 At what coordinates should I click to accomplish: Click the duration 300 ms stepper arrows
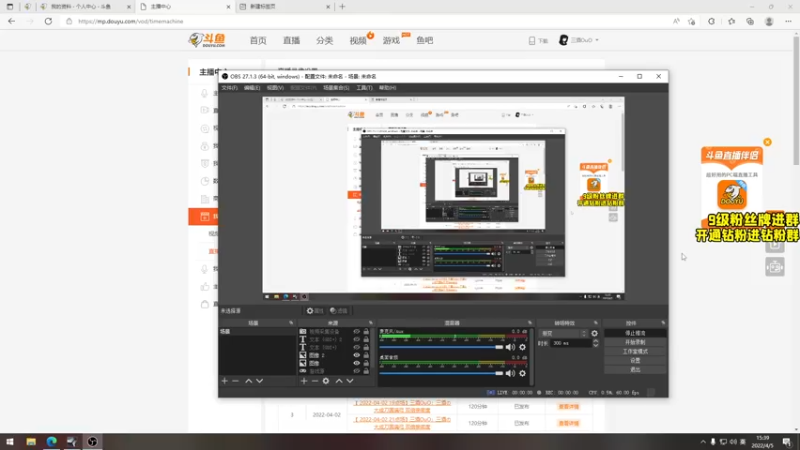point(595,343)
